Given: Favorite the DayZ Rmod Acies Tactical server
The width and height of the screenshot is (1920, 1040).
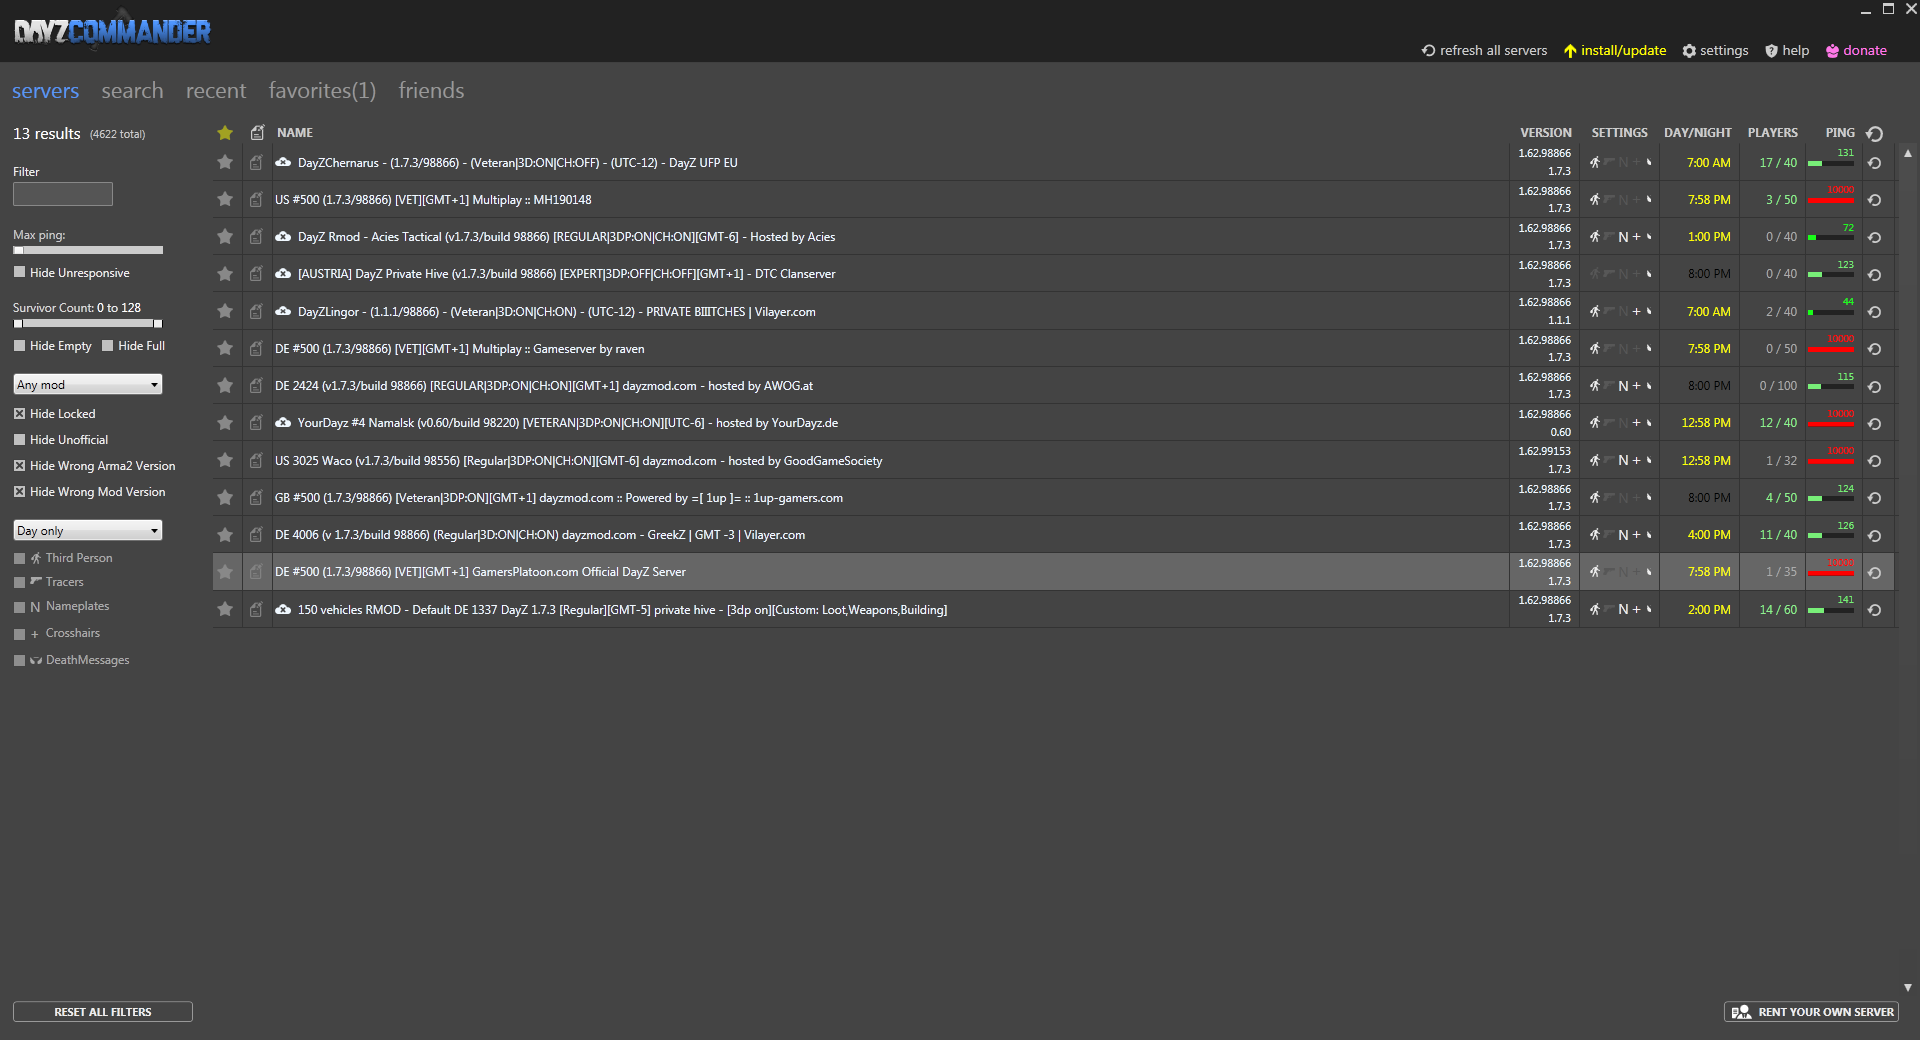Looking at the screenshot, I should click(225, 236).
